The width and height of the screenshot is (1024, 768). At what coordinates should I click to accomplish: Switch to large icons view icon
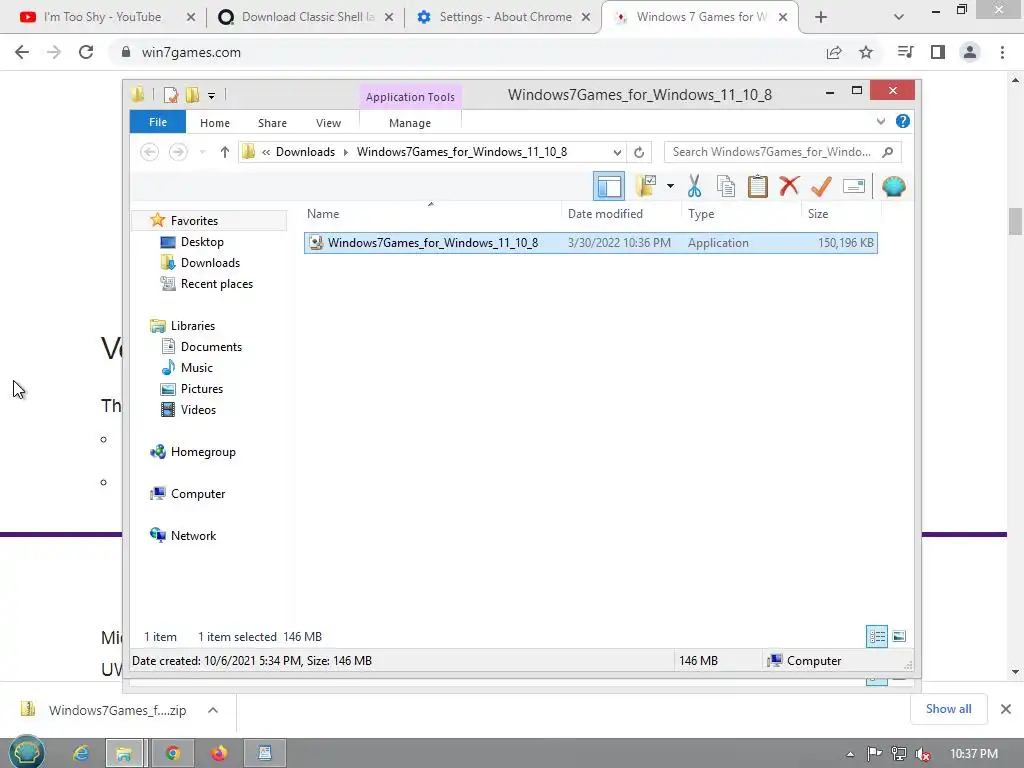pos(899,636)
